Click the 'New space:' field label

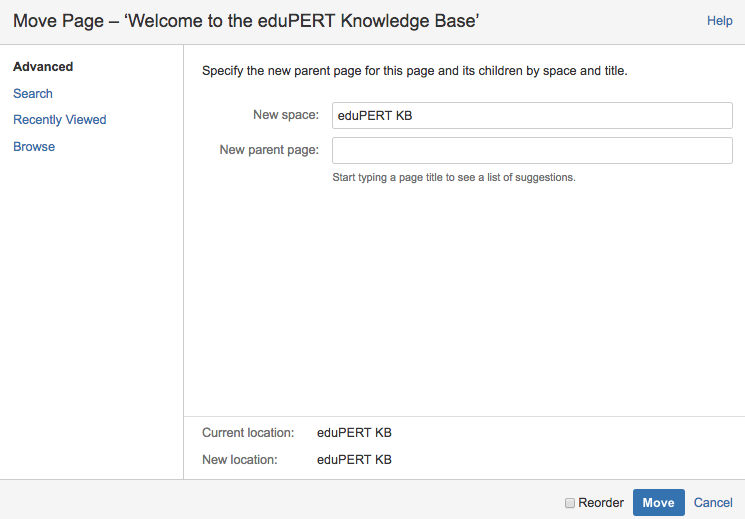point(286,115)
